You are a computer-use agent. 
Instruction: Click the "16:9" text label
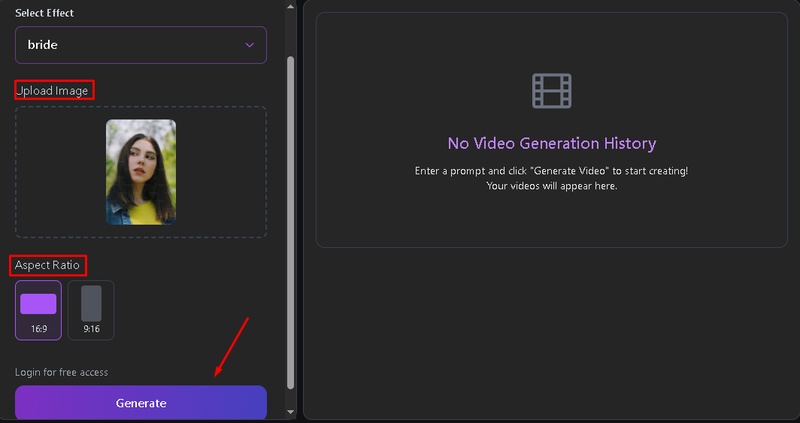pyautogui.click(x=38, y=328)
